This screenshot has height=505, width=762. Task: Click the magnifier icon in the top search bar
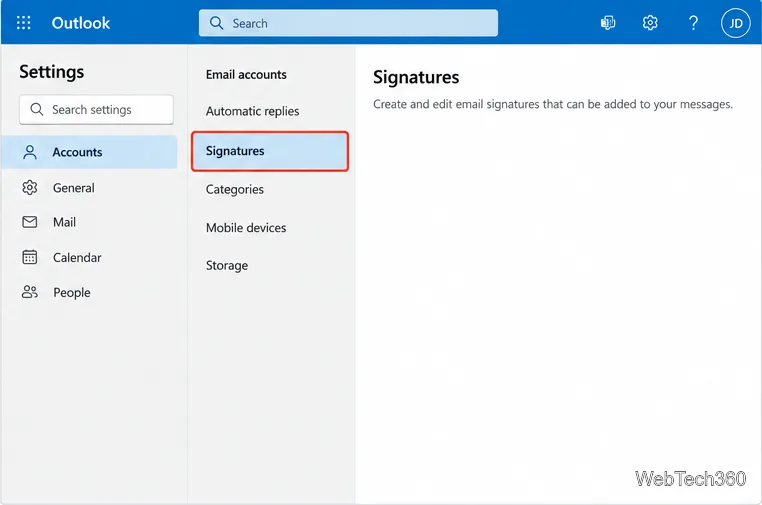coord(216,23)
